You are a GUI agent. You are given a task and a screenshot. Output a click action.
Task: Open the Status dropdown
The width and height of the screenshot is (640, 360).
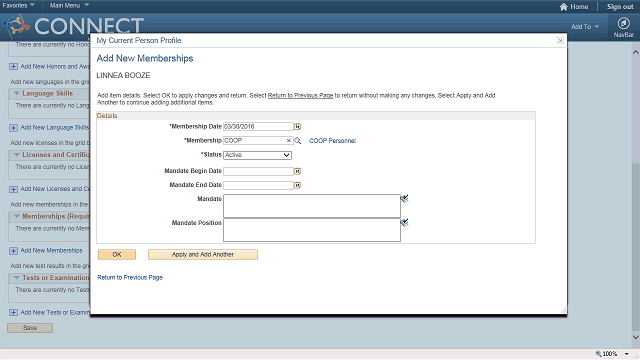[257, 155]
